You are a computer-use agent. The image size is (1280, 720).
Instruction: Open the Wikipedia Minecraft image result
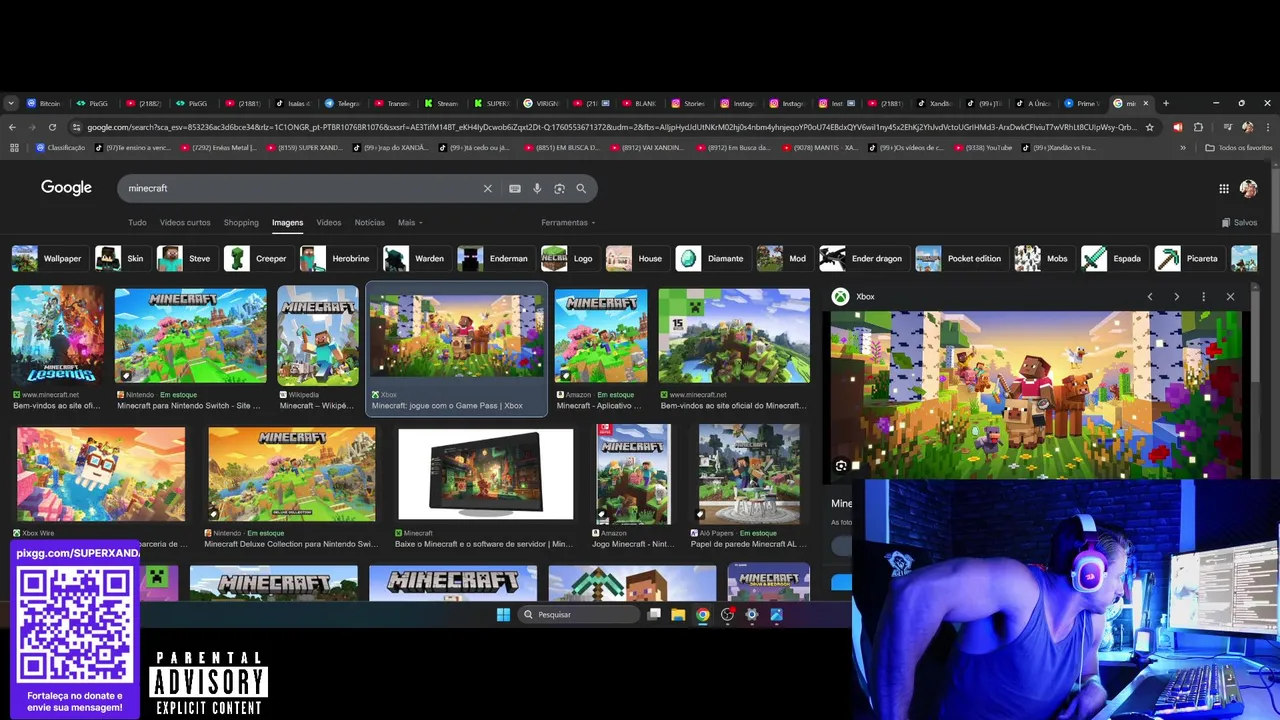coord(318,336)
